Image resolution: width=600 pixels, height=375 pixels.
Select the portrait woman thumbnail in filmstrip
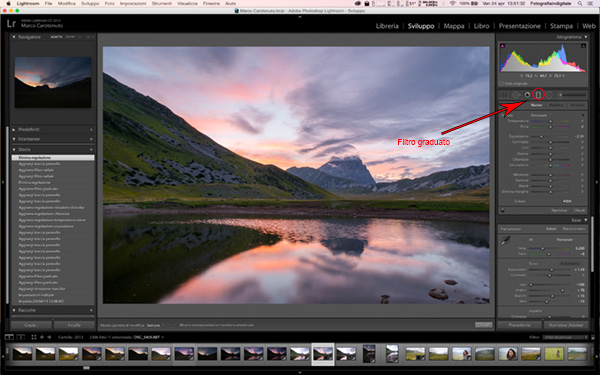(508, 354)
